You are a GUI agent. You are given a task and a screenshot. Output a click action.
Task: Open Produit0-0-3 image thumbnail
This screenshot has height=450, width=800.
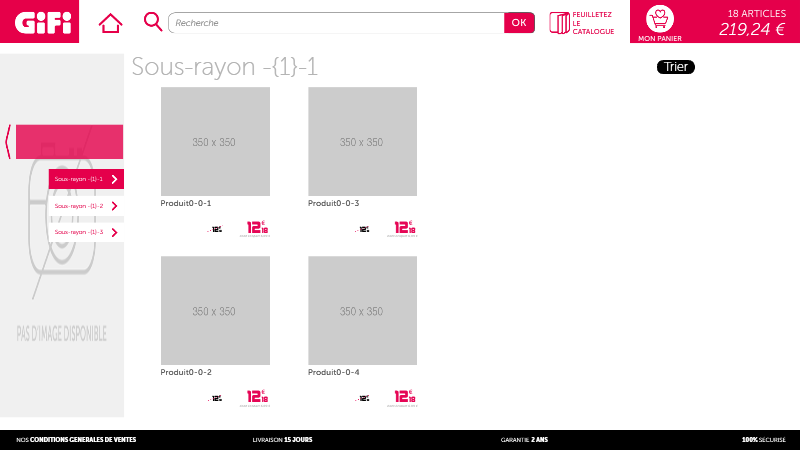362,142
